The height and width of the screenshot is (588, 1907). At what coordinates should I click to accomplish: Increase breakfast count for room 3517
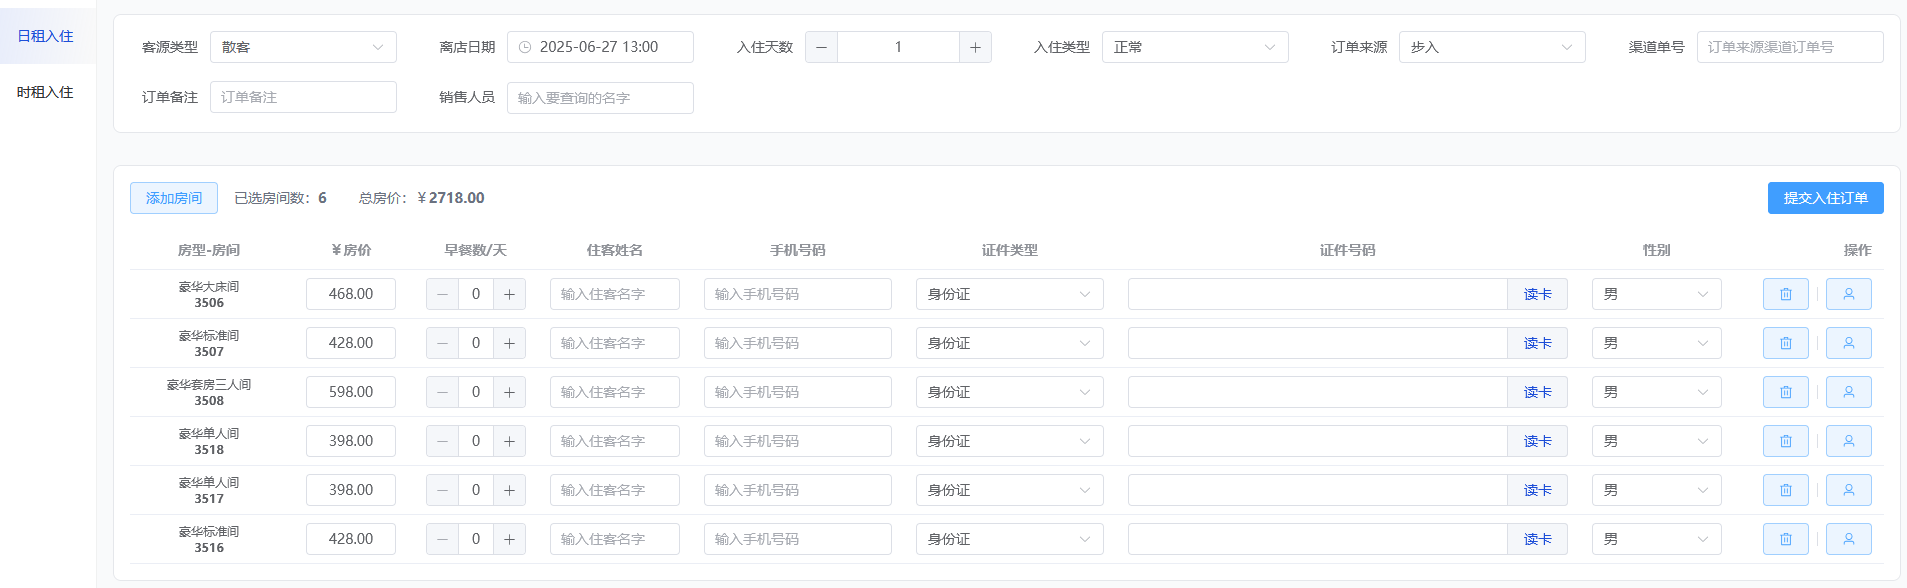[509, 490]
